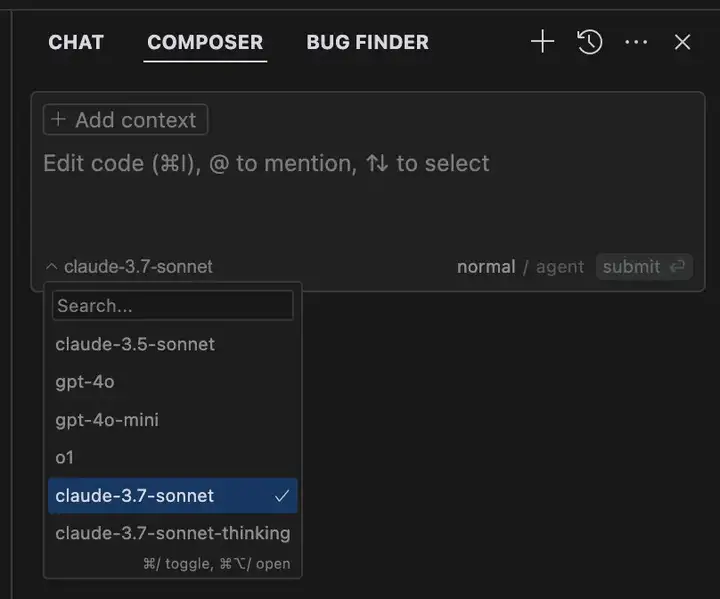Screen dimensions: 720x599
Task: Click the plus icon in Add context
Action: tap(58, 119)
